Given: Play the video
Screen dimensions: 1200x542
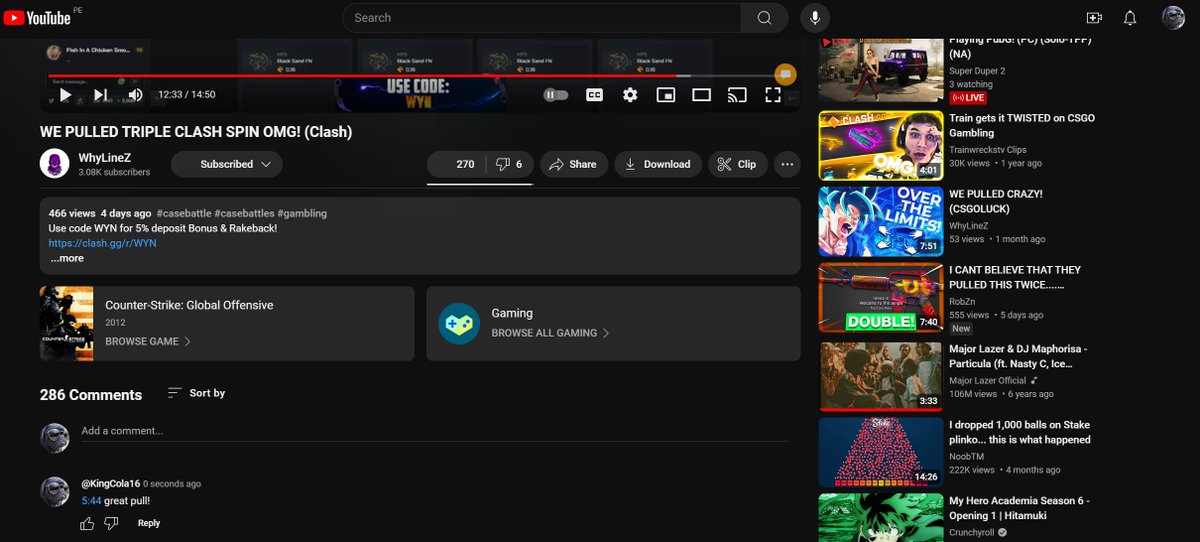Looking at the screenshot, I should 65,95.
